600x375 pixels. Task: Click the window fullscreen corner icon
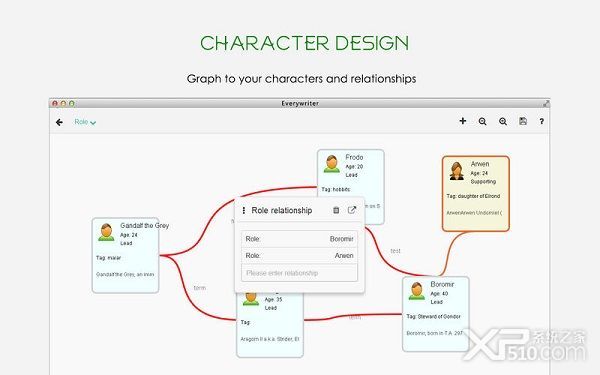[546, 103]
